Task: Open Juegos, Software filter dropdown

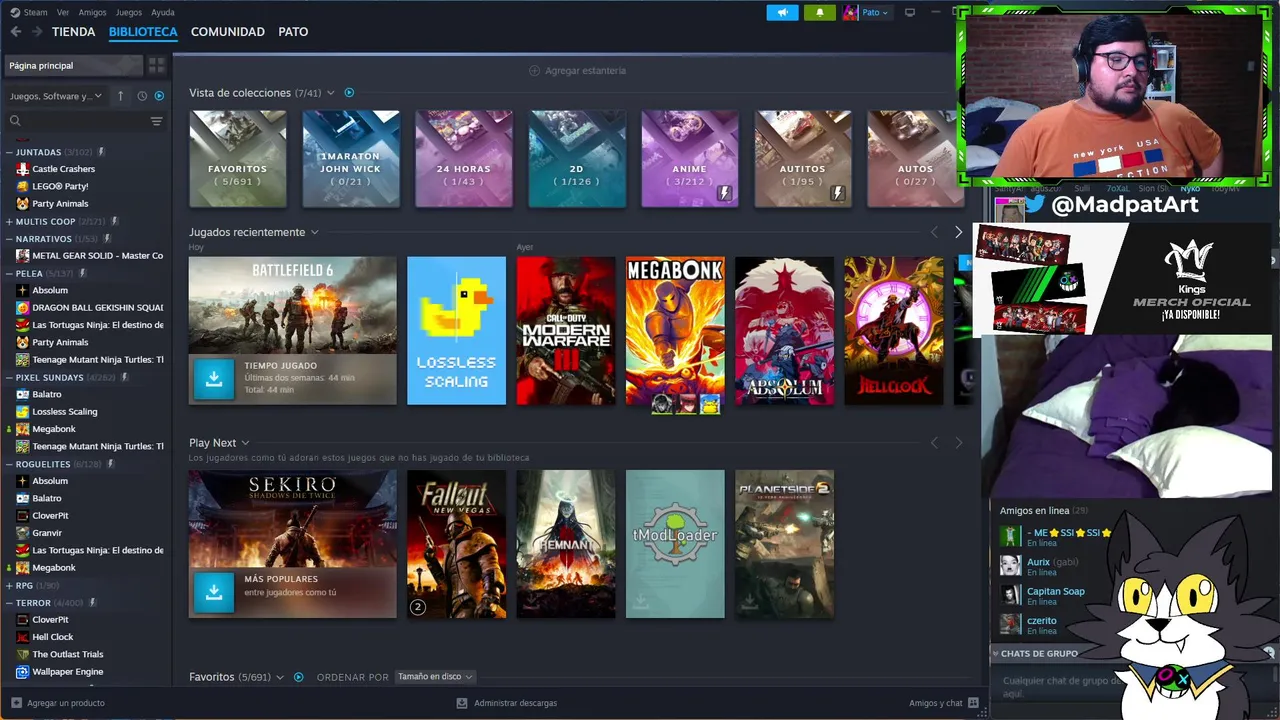Action: [x=56, y=96]
